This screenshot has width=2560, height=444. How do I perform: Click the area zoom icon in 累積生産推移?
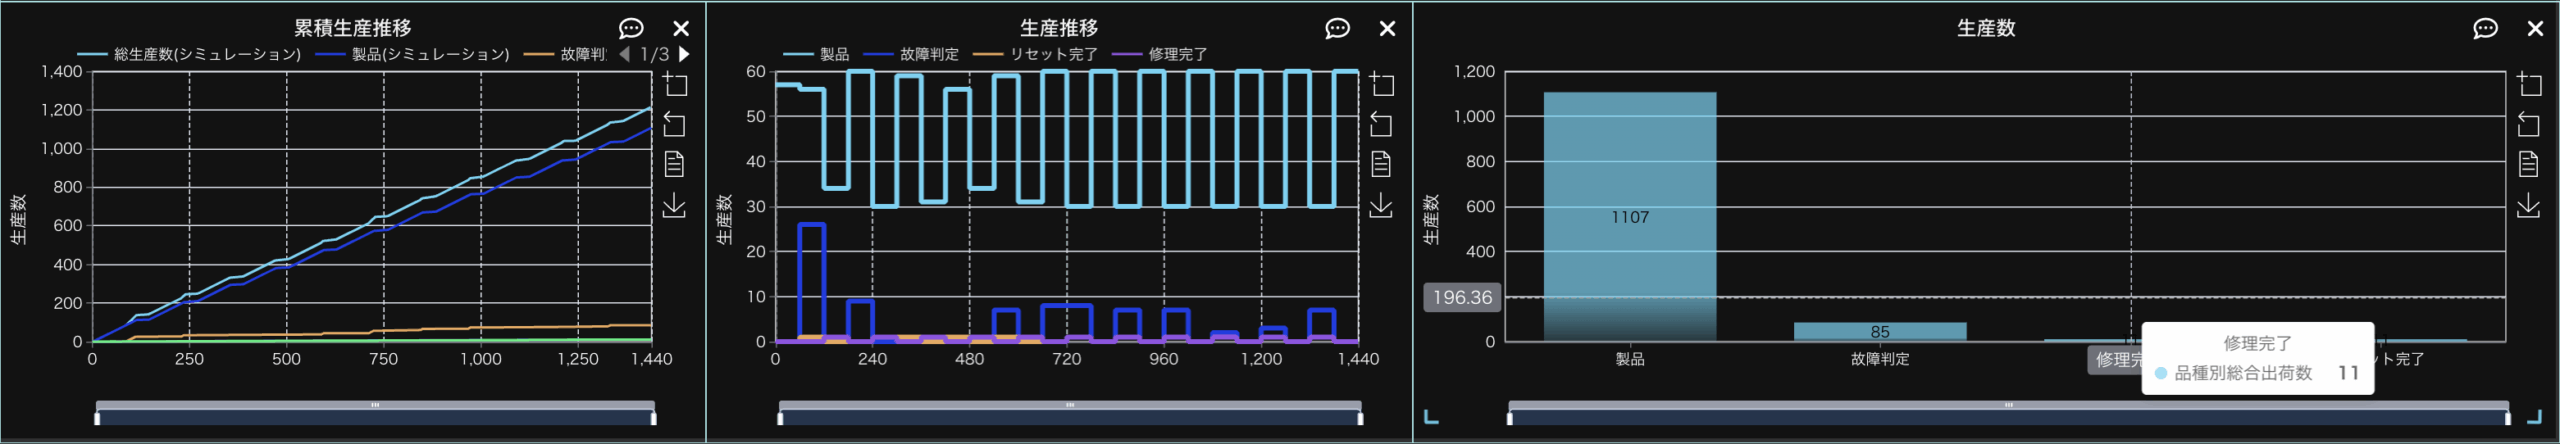pos(676,85)
